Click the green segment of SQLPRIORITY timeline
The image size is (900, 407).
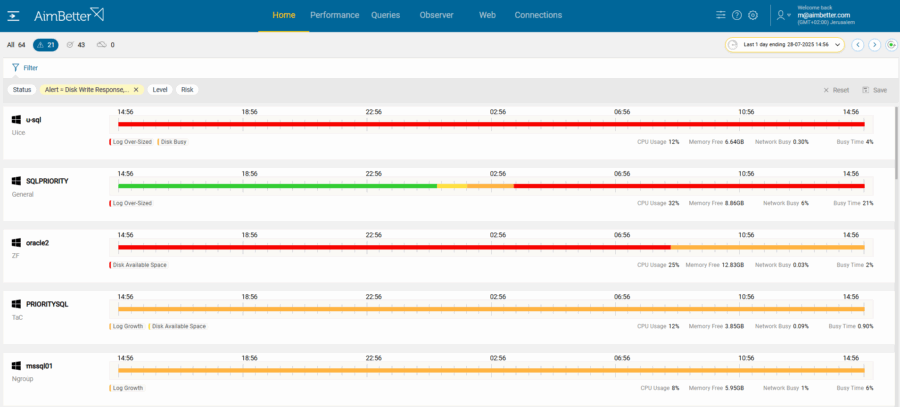(278, 186)
